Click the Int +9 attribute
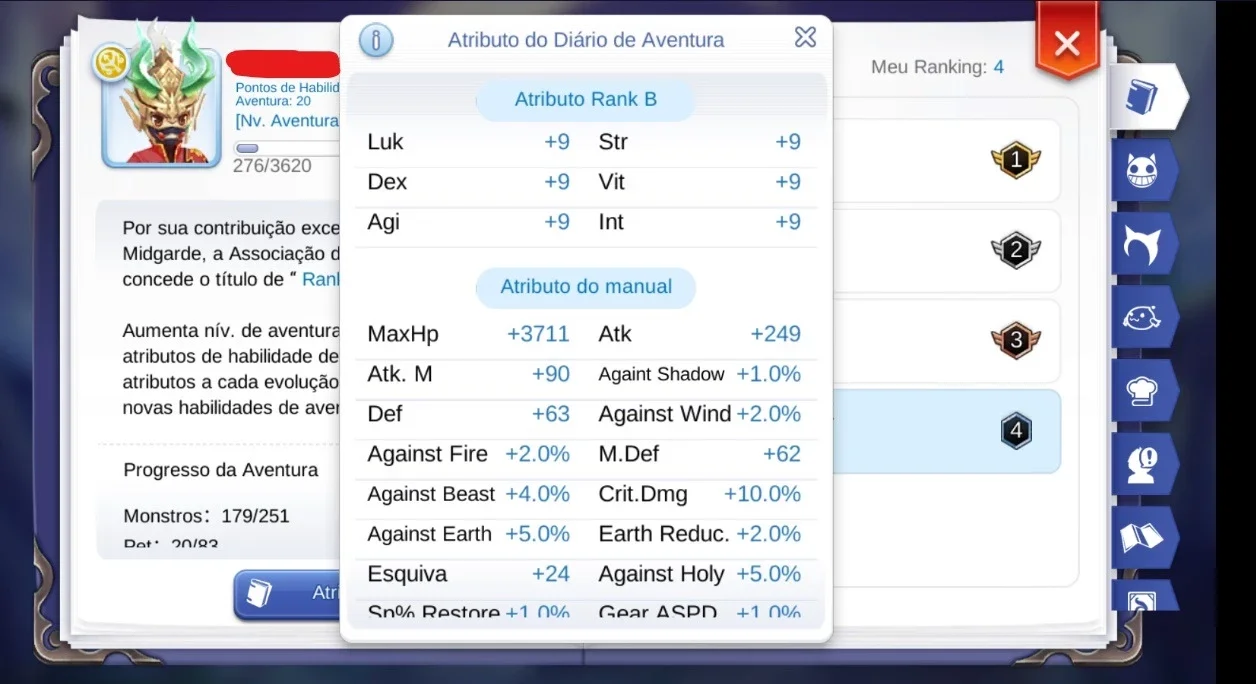Screen dimensions: 1256x684 pos(700,222)
